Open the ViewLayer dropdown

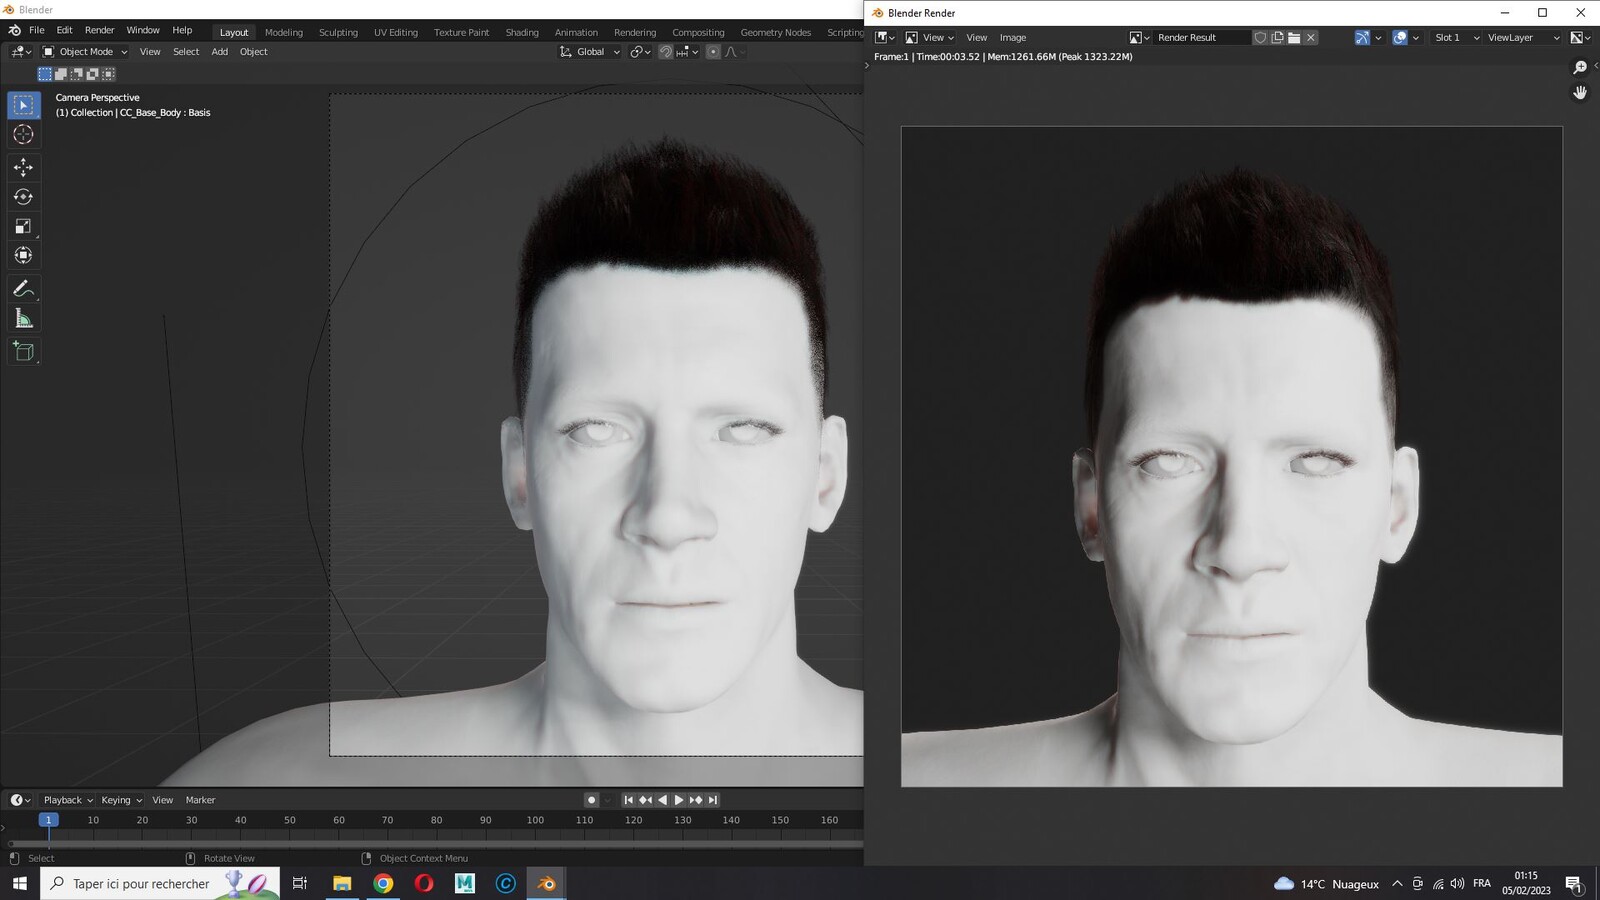point(1522,38)
